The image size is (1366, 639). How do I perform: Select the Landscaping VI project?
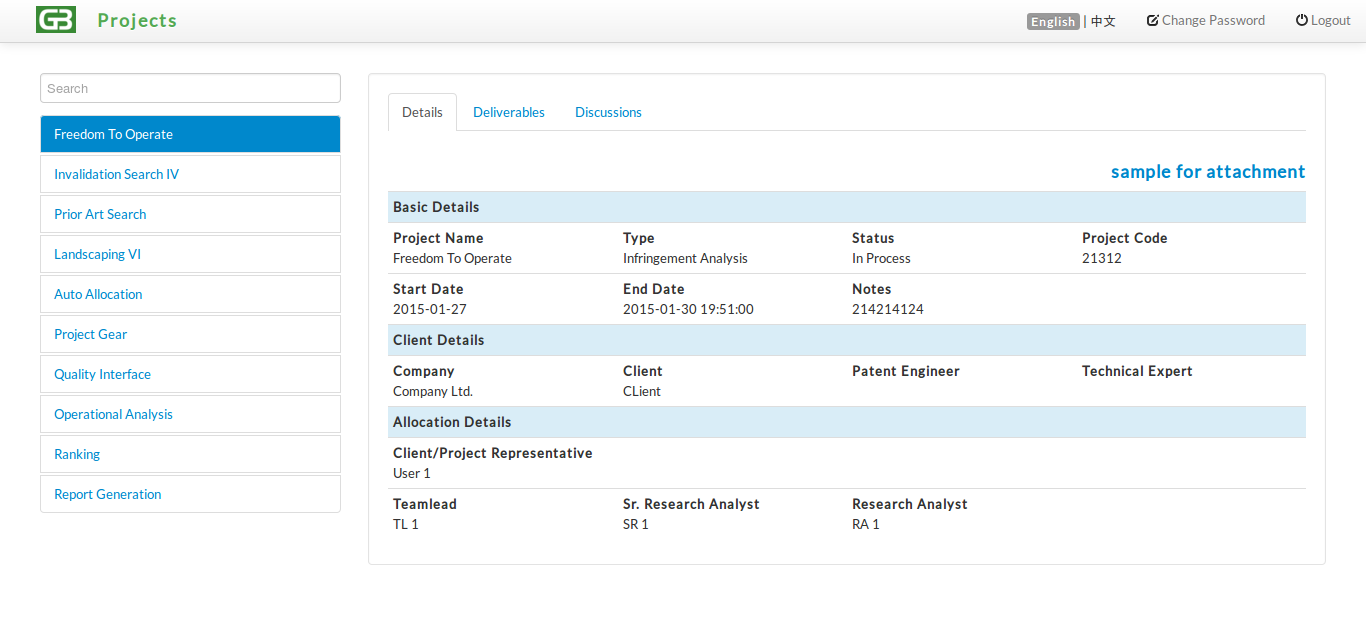[x=190, y=254]
